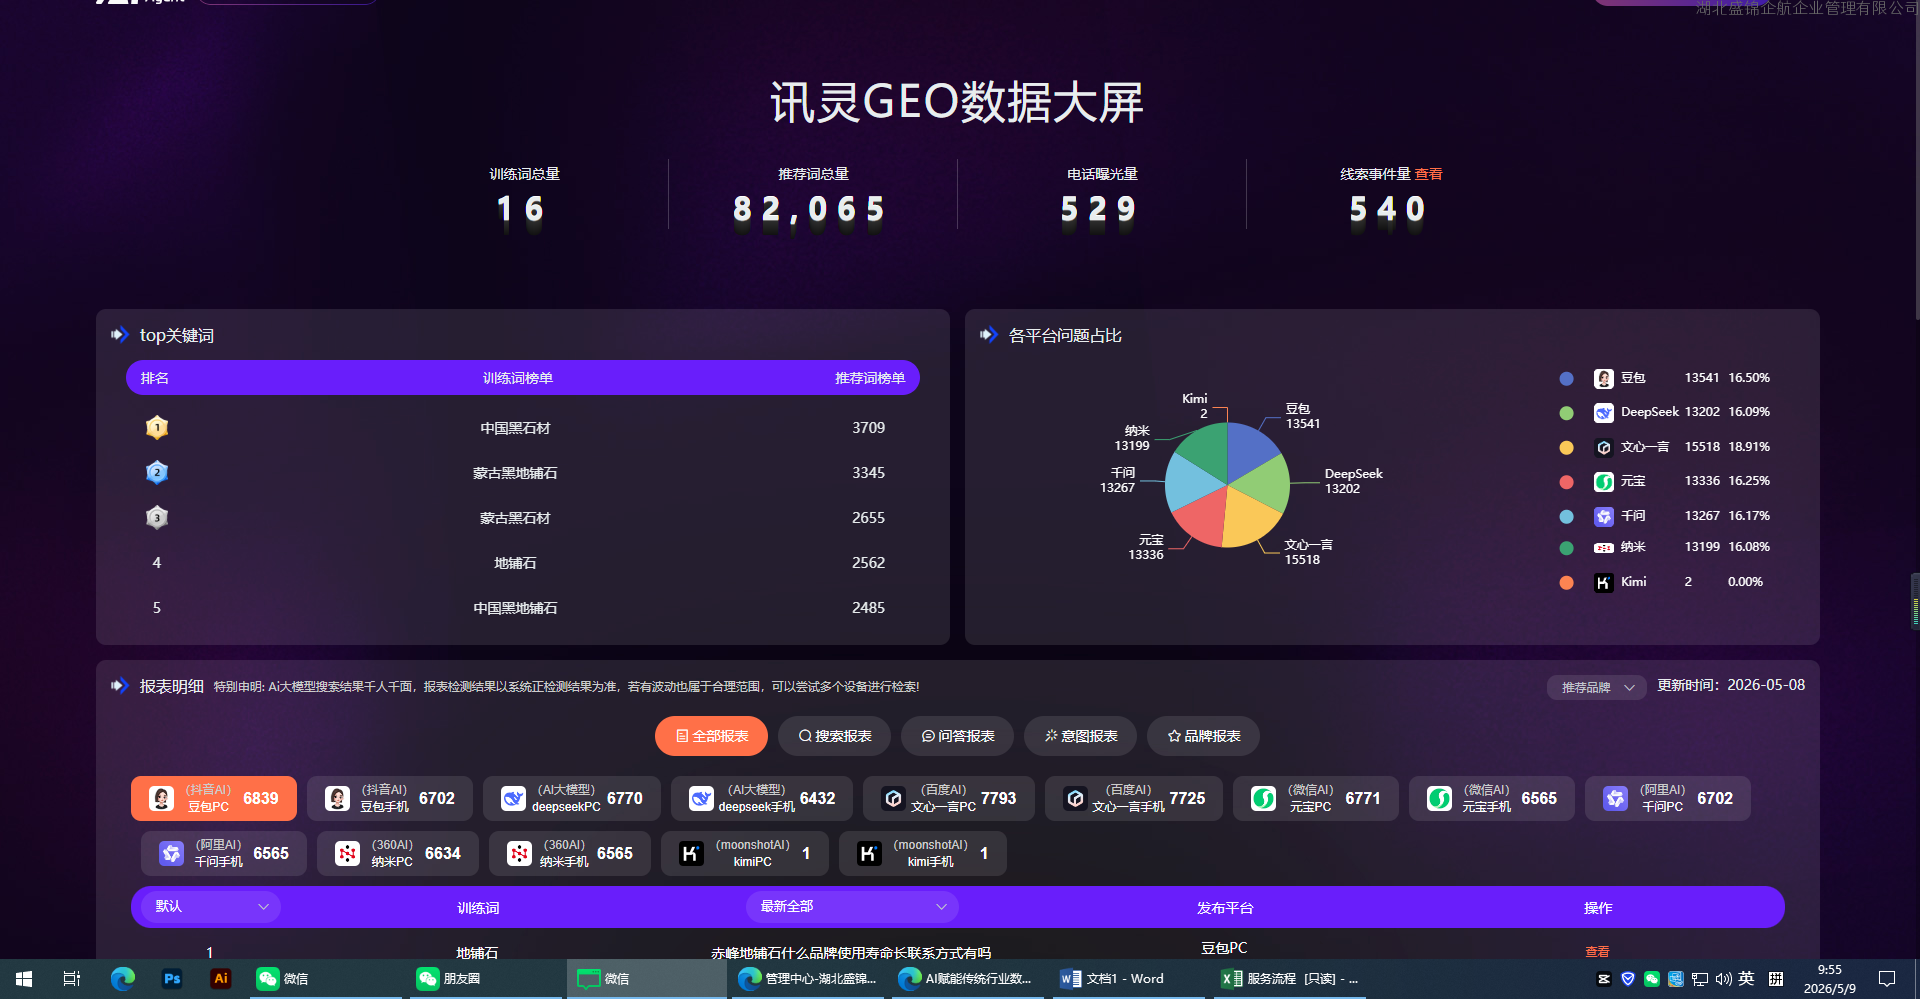Open the 最新全部 filter dropdown

coord(852,906)
